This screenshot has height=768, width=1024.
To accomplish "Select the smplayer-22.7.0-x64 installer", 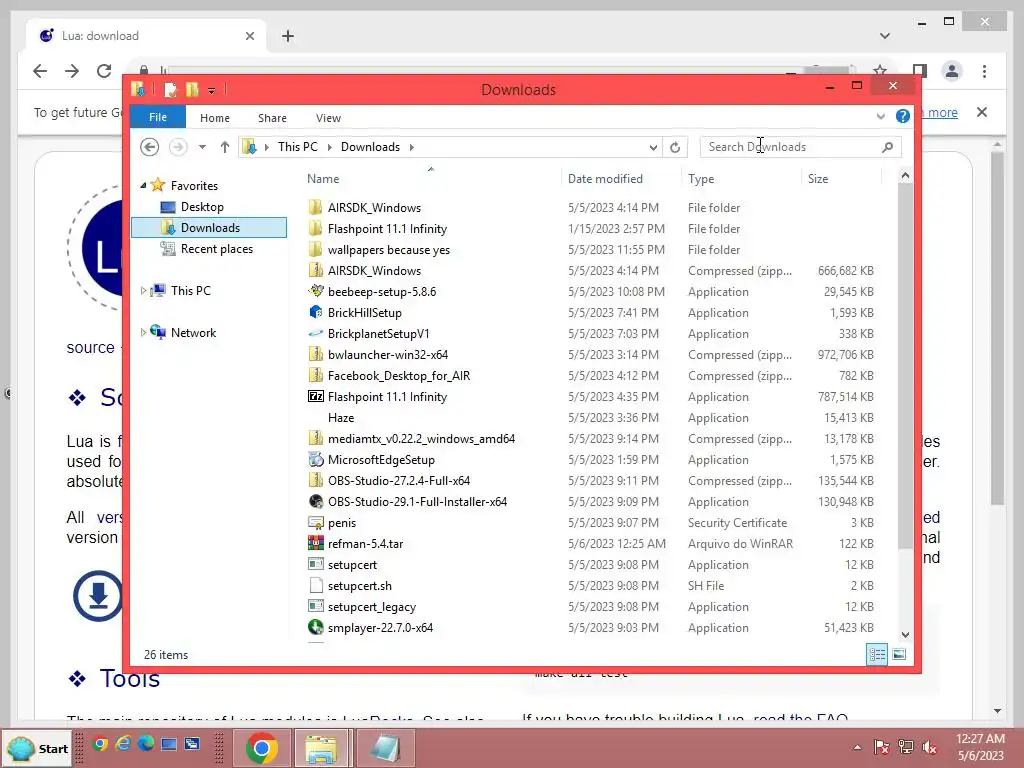I will tap(380, 628).
